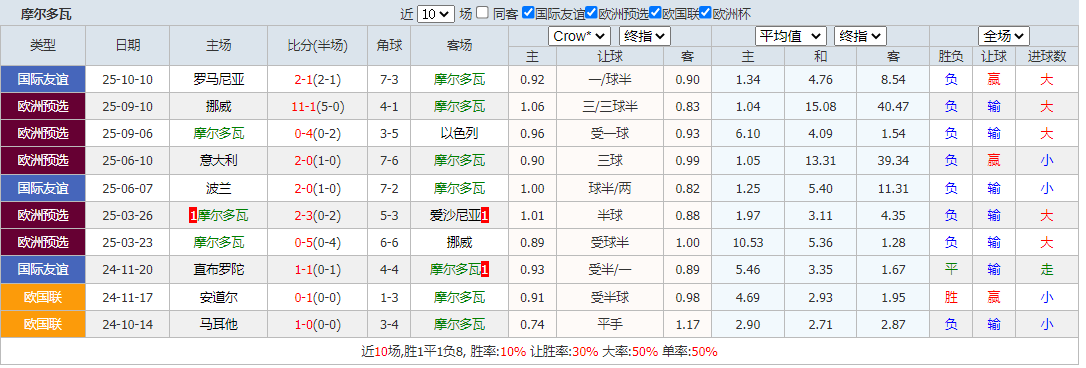The image size is (1086, 368).
Task: Click the 让球 header in the results columns
Action: (994, 56)
